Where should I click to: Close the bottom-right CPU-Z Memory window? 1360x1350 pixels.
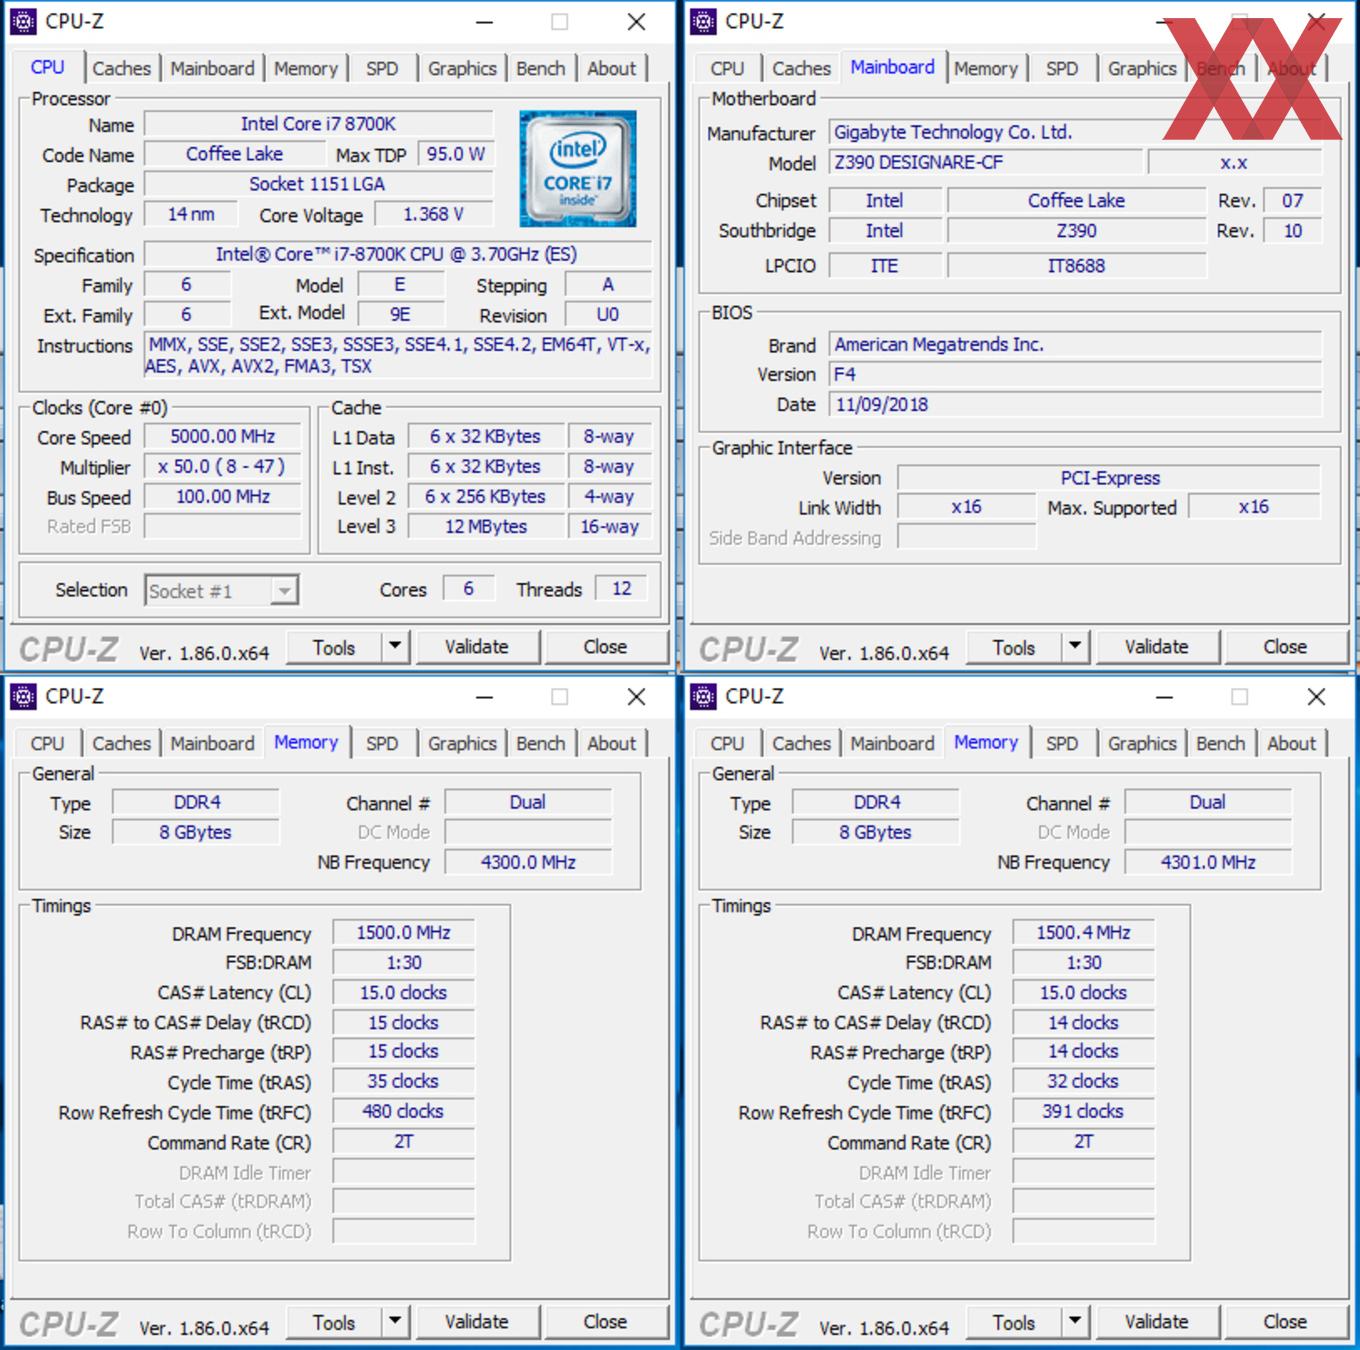[1316, 697]
